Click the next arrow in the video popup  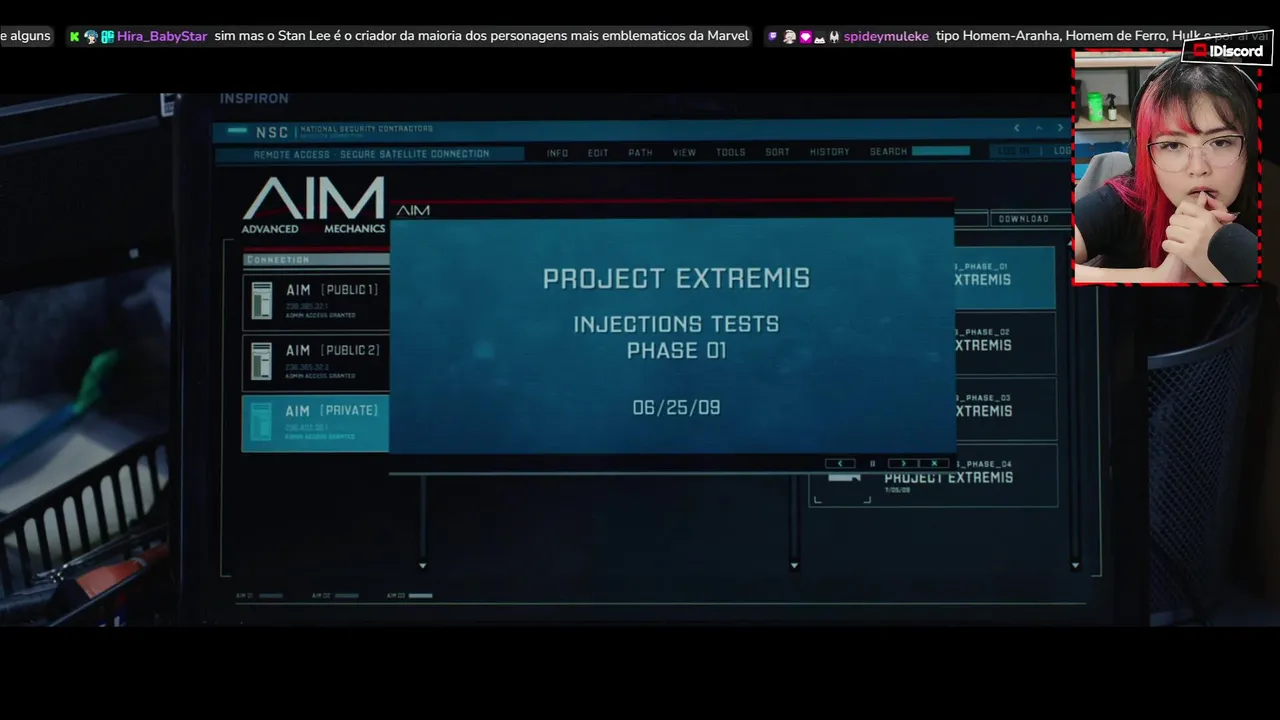(903, 463)
